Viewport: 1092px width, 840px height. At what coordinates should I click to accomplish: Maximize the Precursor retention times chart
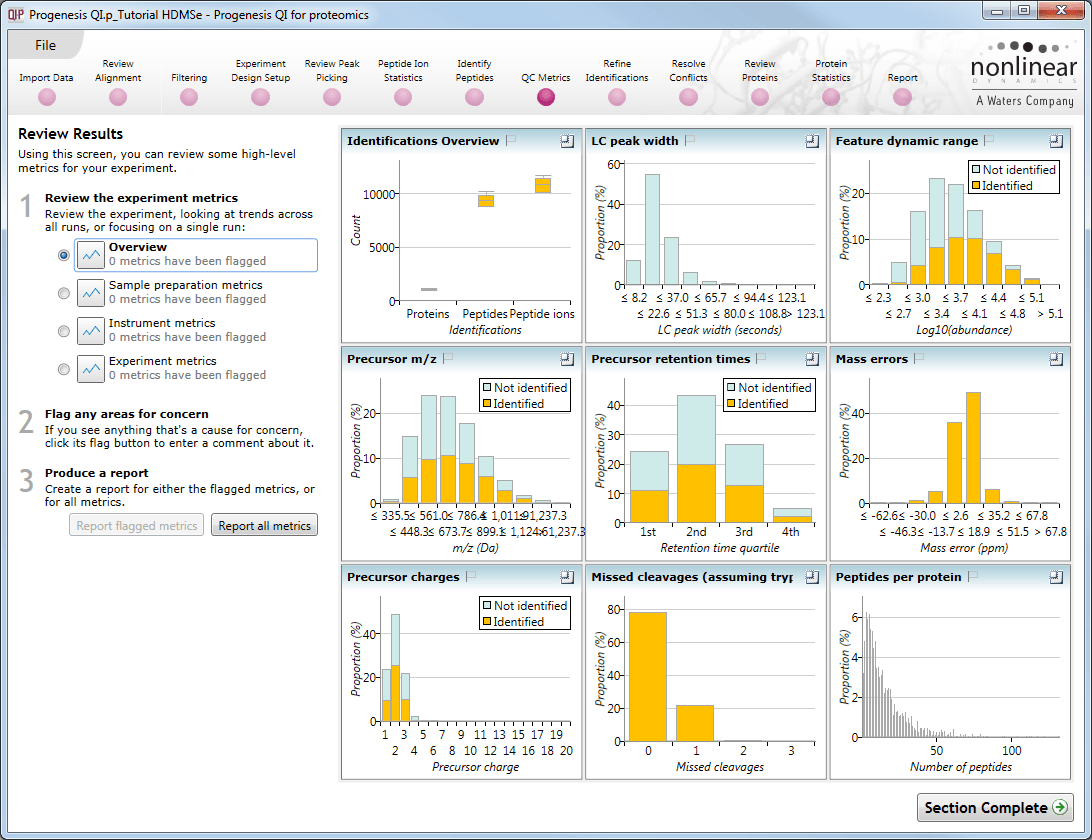pyautogui.click(x=812, y=359)
